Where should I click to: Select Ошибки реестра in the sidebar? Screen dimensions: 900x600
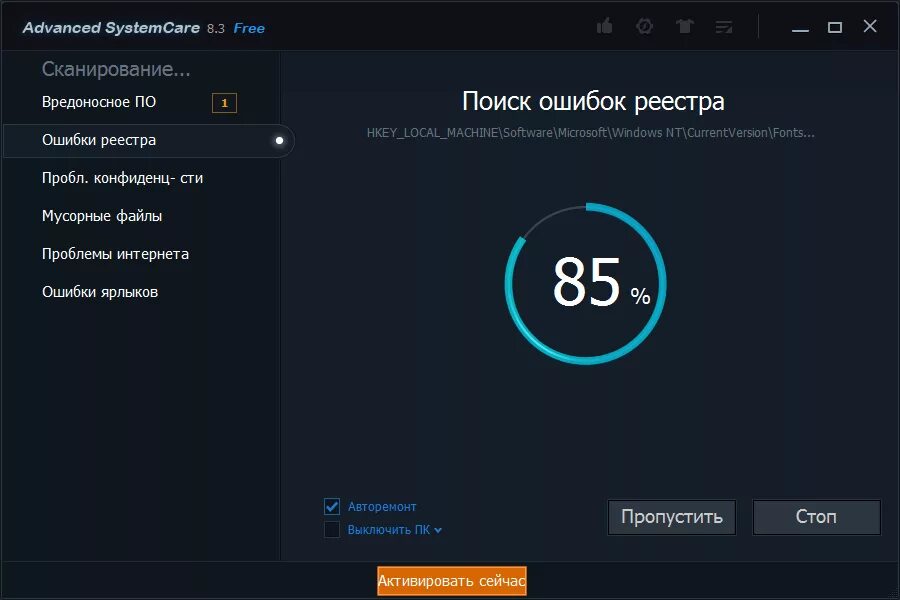coord(149,141)
